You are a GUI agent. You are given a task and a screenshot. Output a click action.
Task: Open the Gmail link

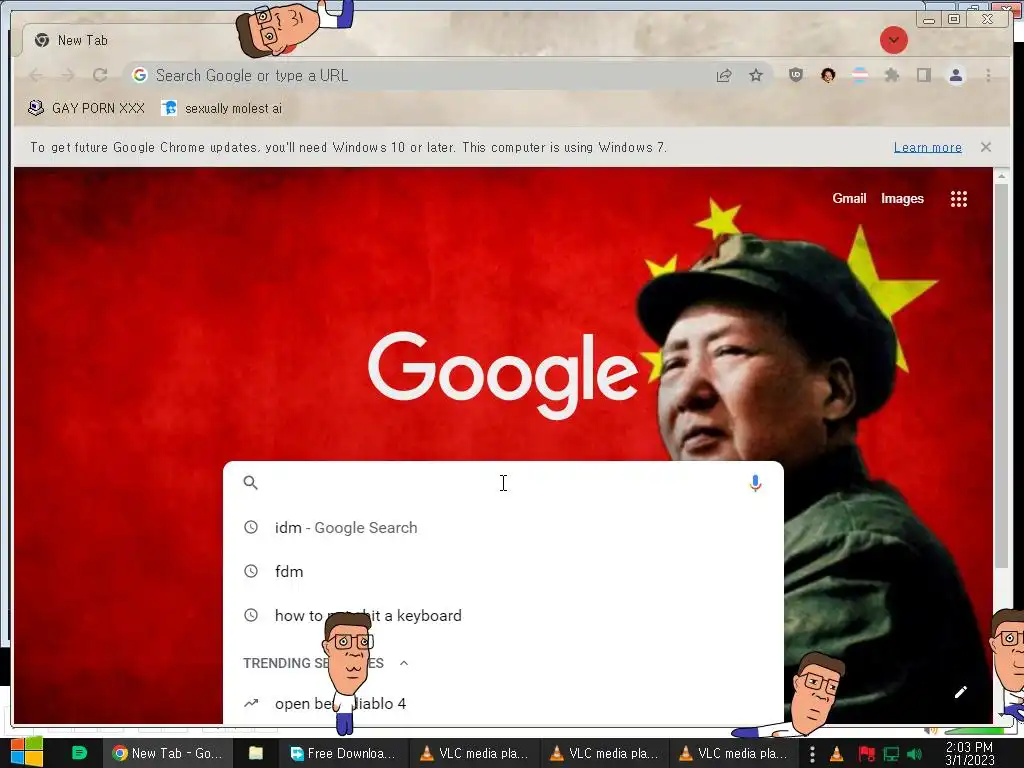[849, 199]
